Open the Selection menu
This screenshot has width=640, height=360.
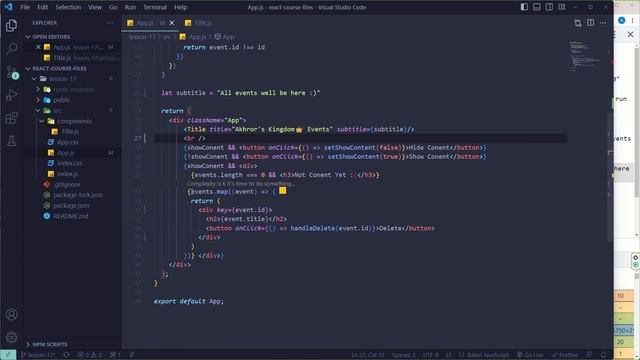coord(68,7)
